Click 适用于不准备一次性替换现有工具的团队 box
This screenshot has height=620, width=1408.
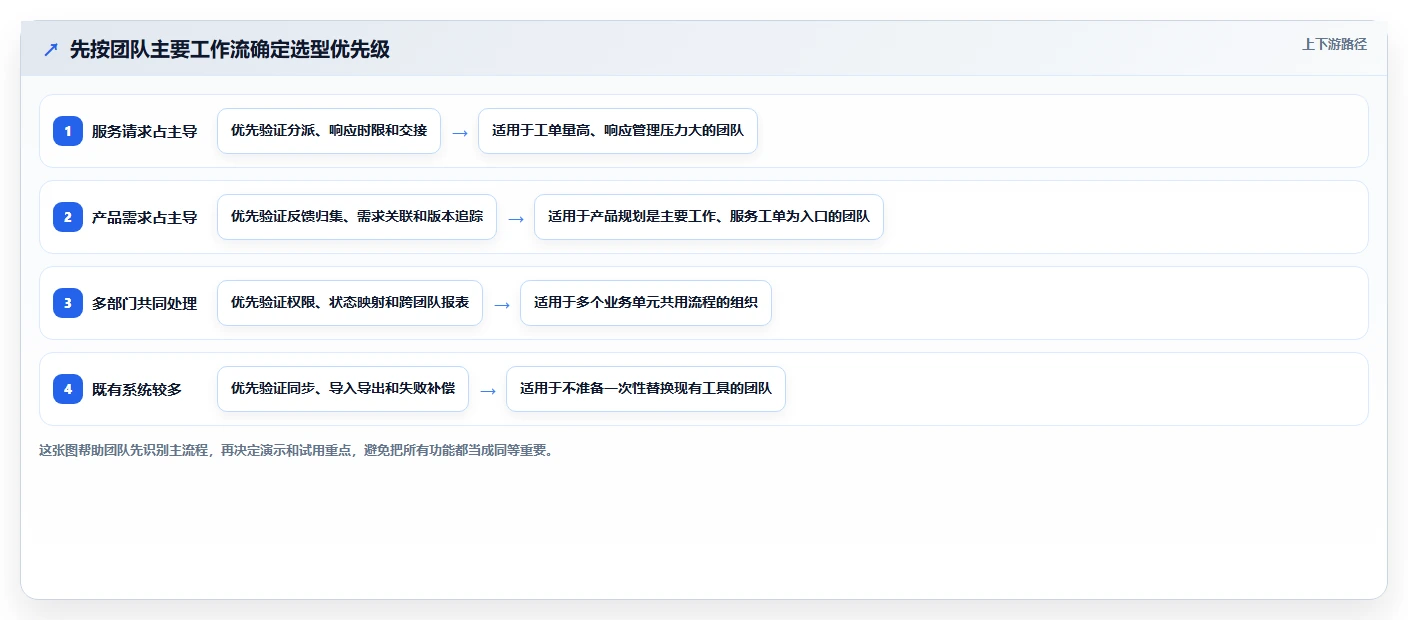(646, 389)
